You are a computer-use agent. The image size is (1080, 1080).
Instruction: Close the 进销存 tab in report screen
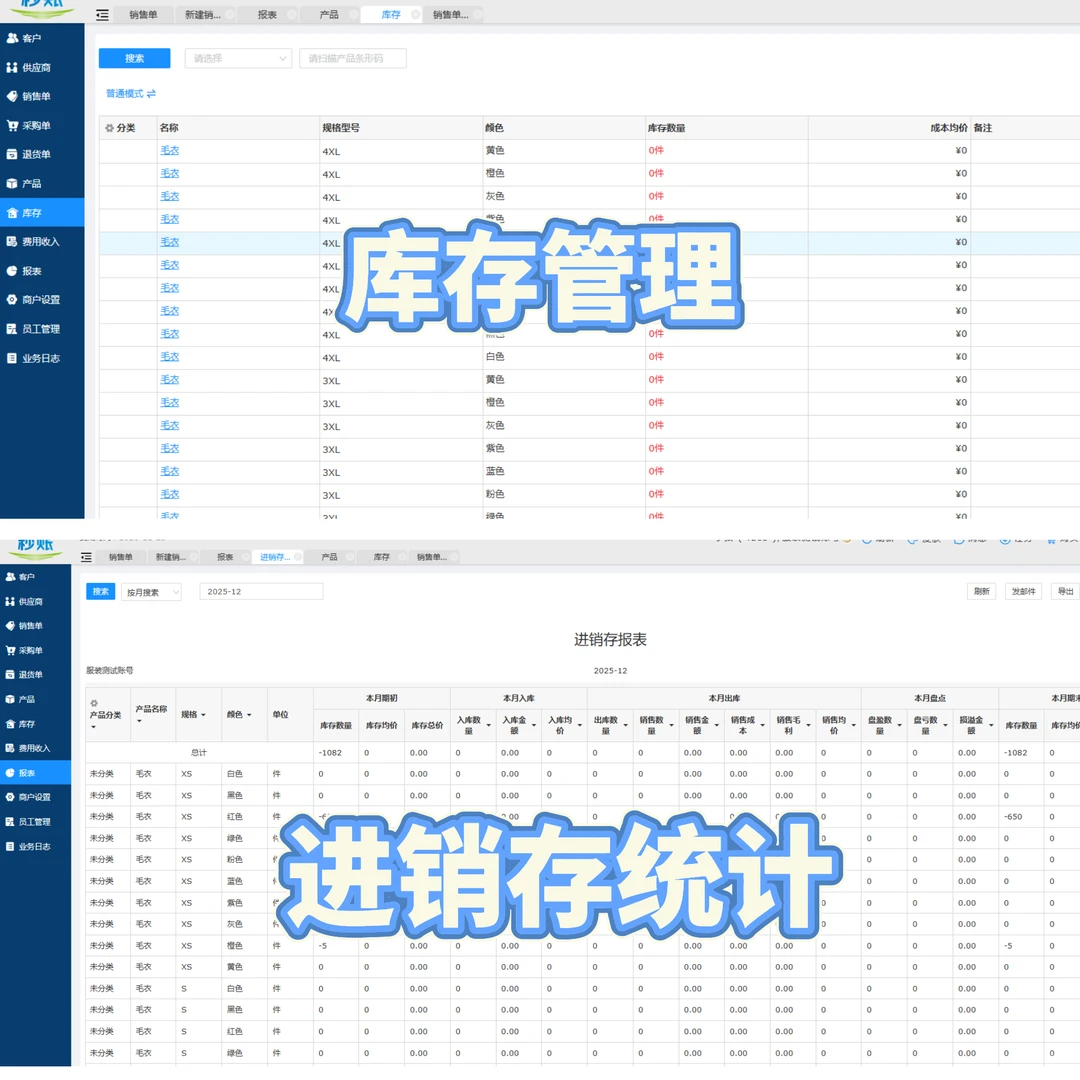[298, 557]
